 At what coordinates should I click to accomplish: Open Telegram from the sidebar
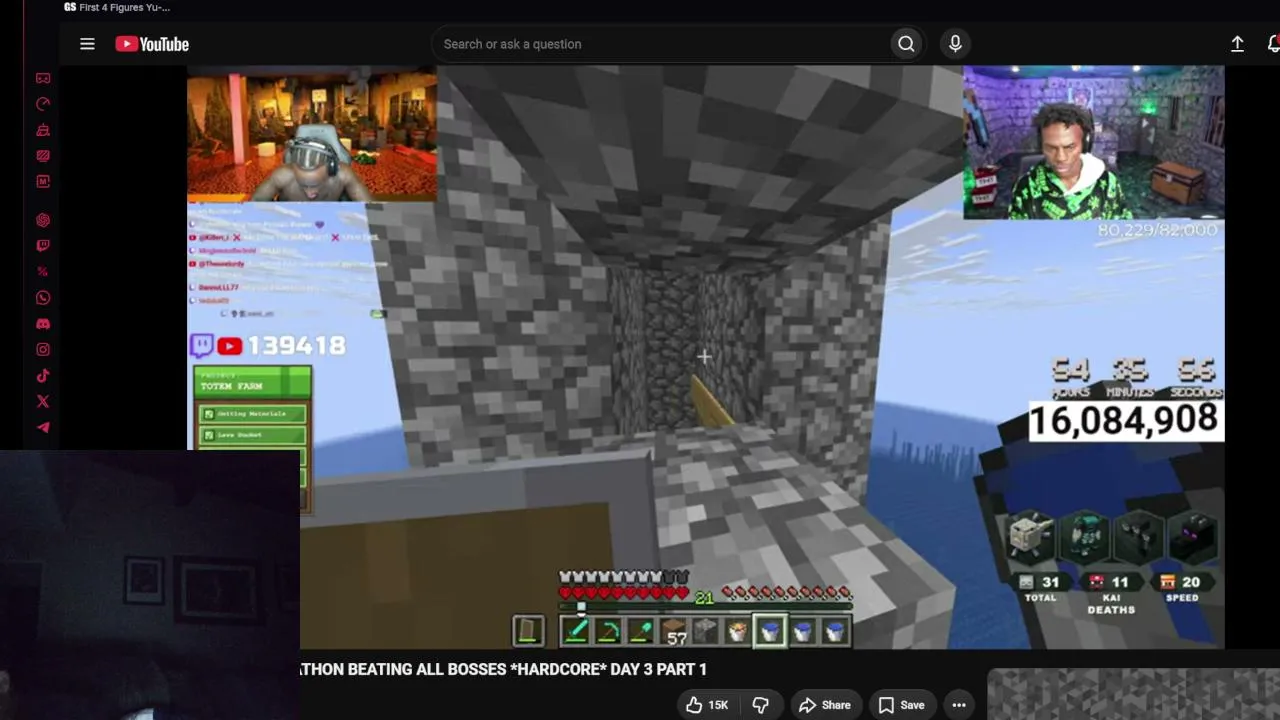click(43, 428)
